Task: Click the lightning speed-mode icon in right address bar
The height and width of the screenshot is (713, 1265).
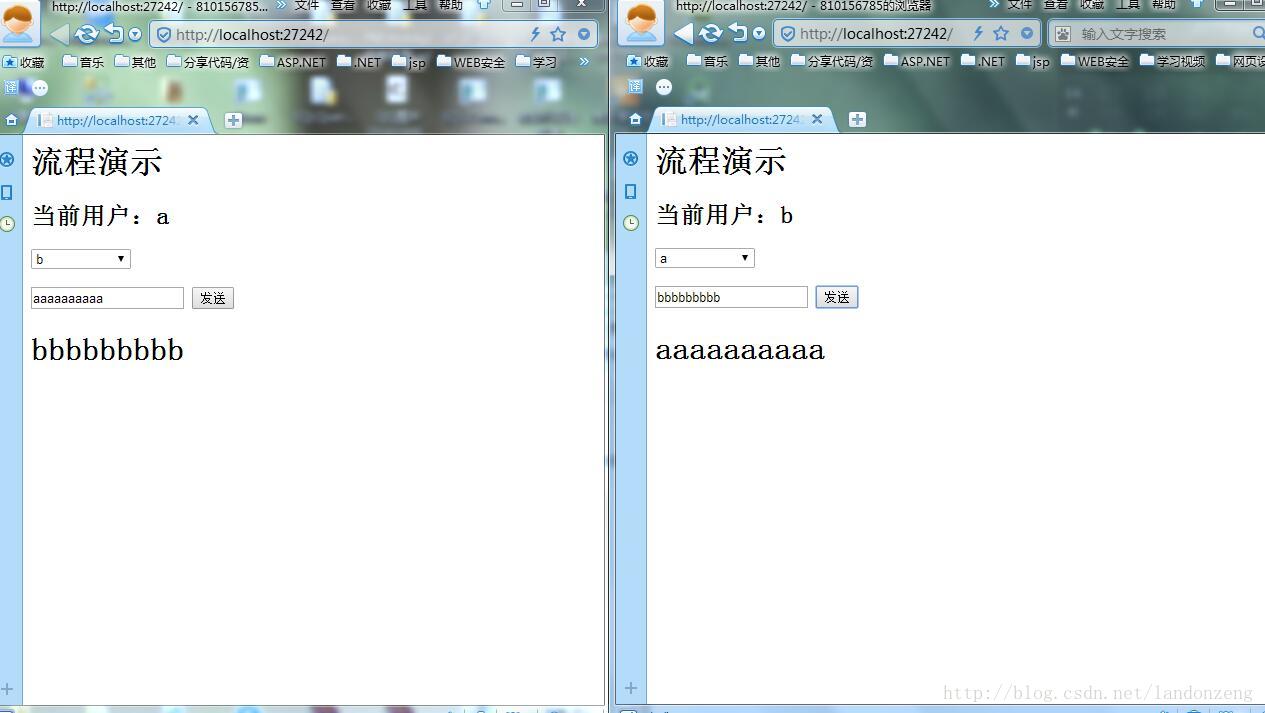Action: (977, 34)
